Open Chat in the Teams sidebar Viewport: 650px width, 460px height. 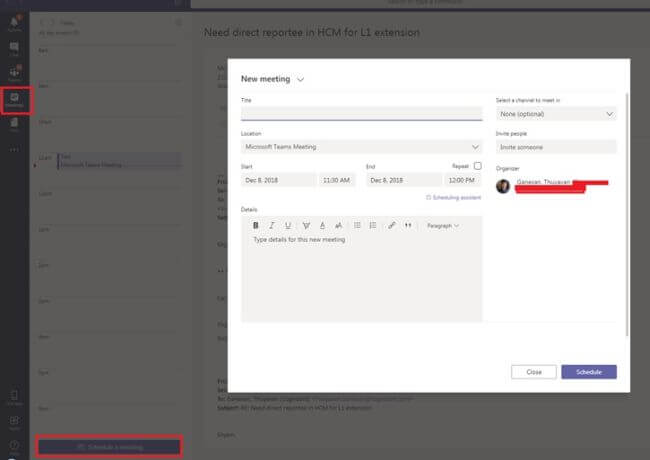tap(15, 48)
